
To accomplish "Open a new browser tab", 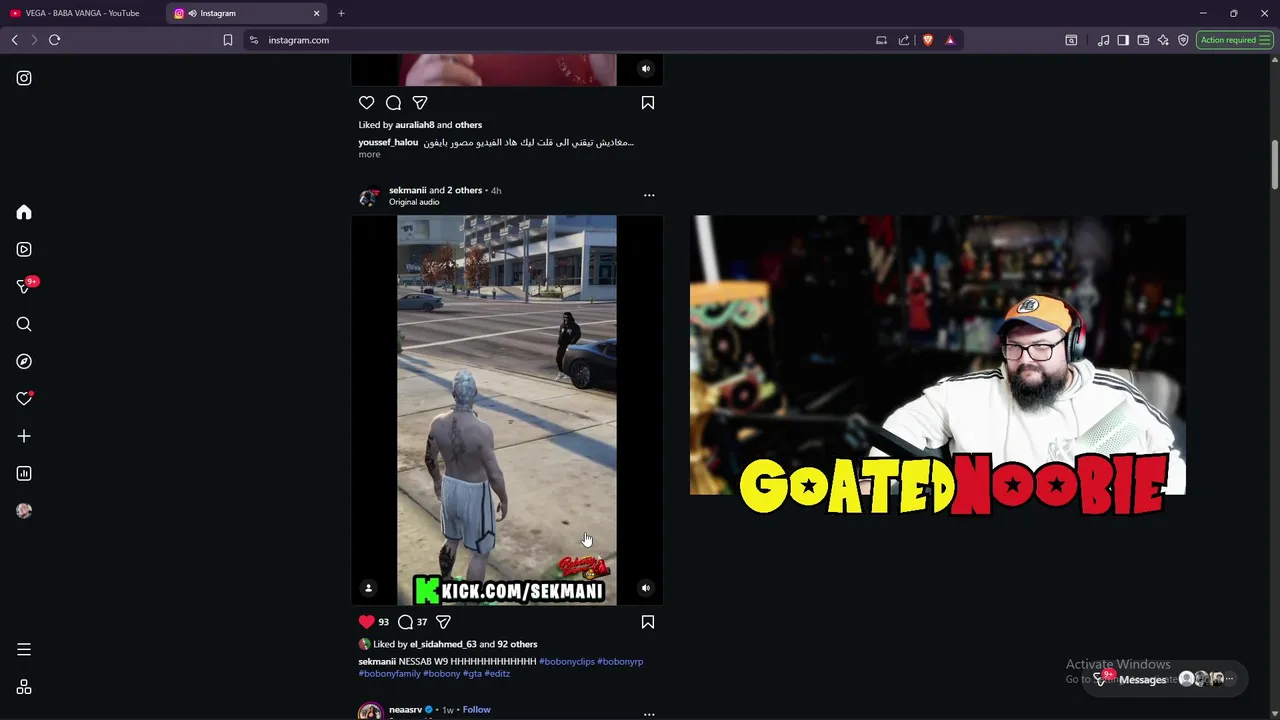I will (x=341, y=13).
